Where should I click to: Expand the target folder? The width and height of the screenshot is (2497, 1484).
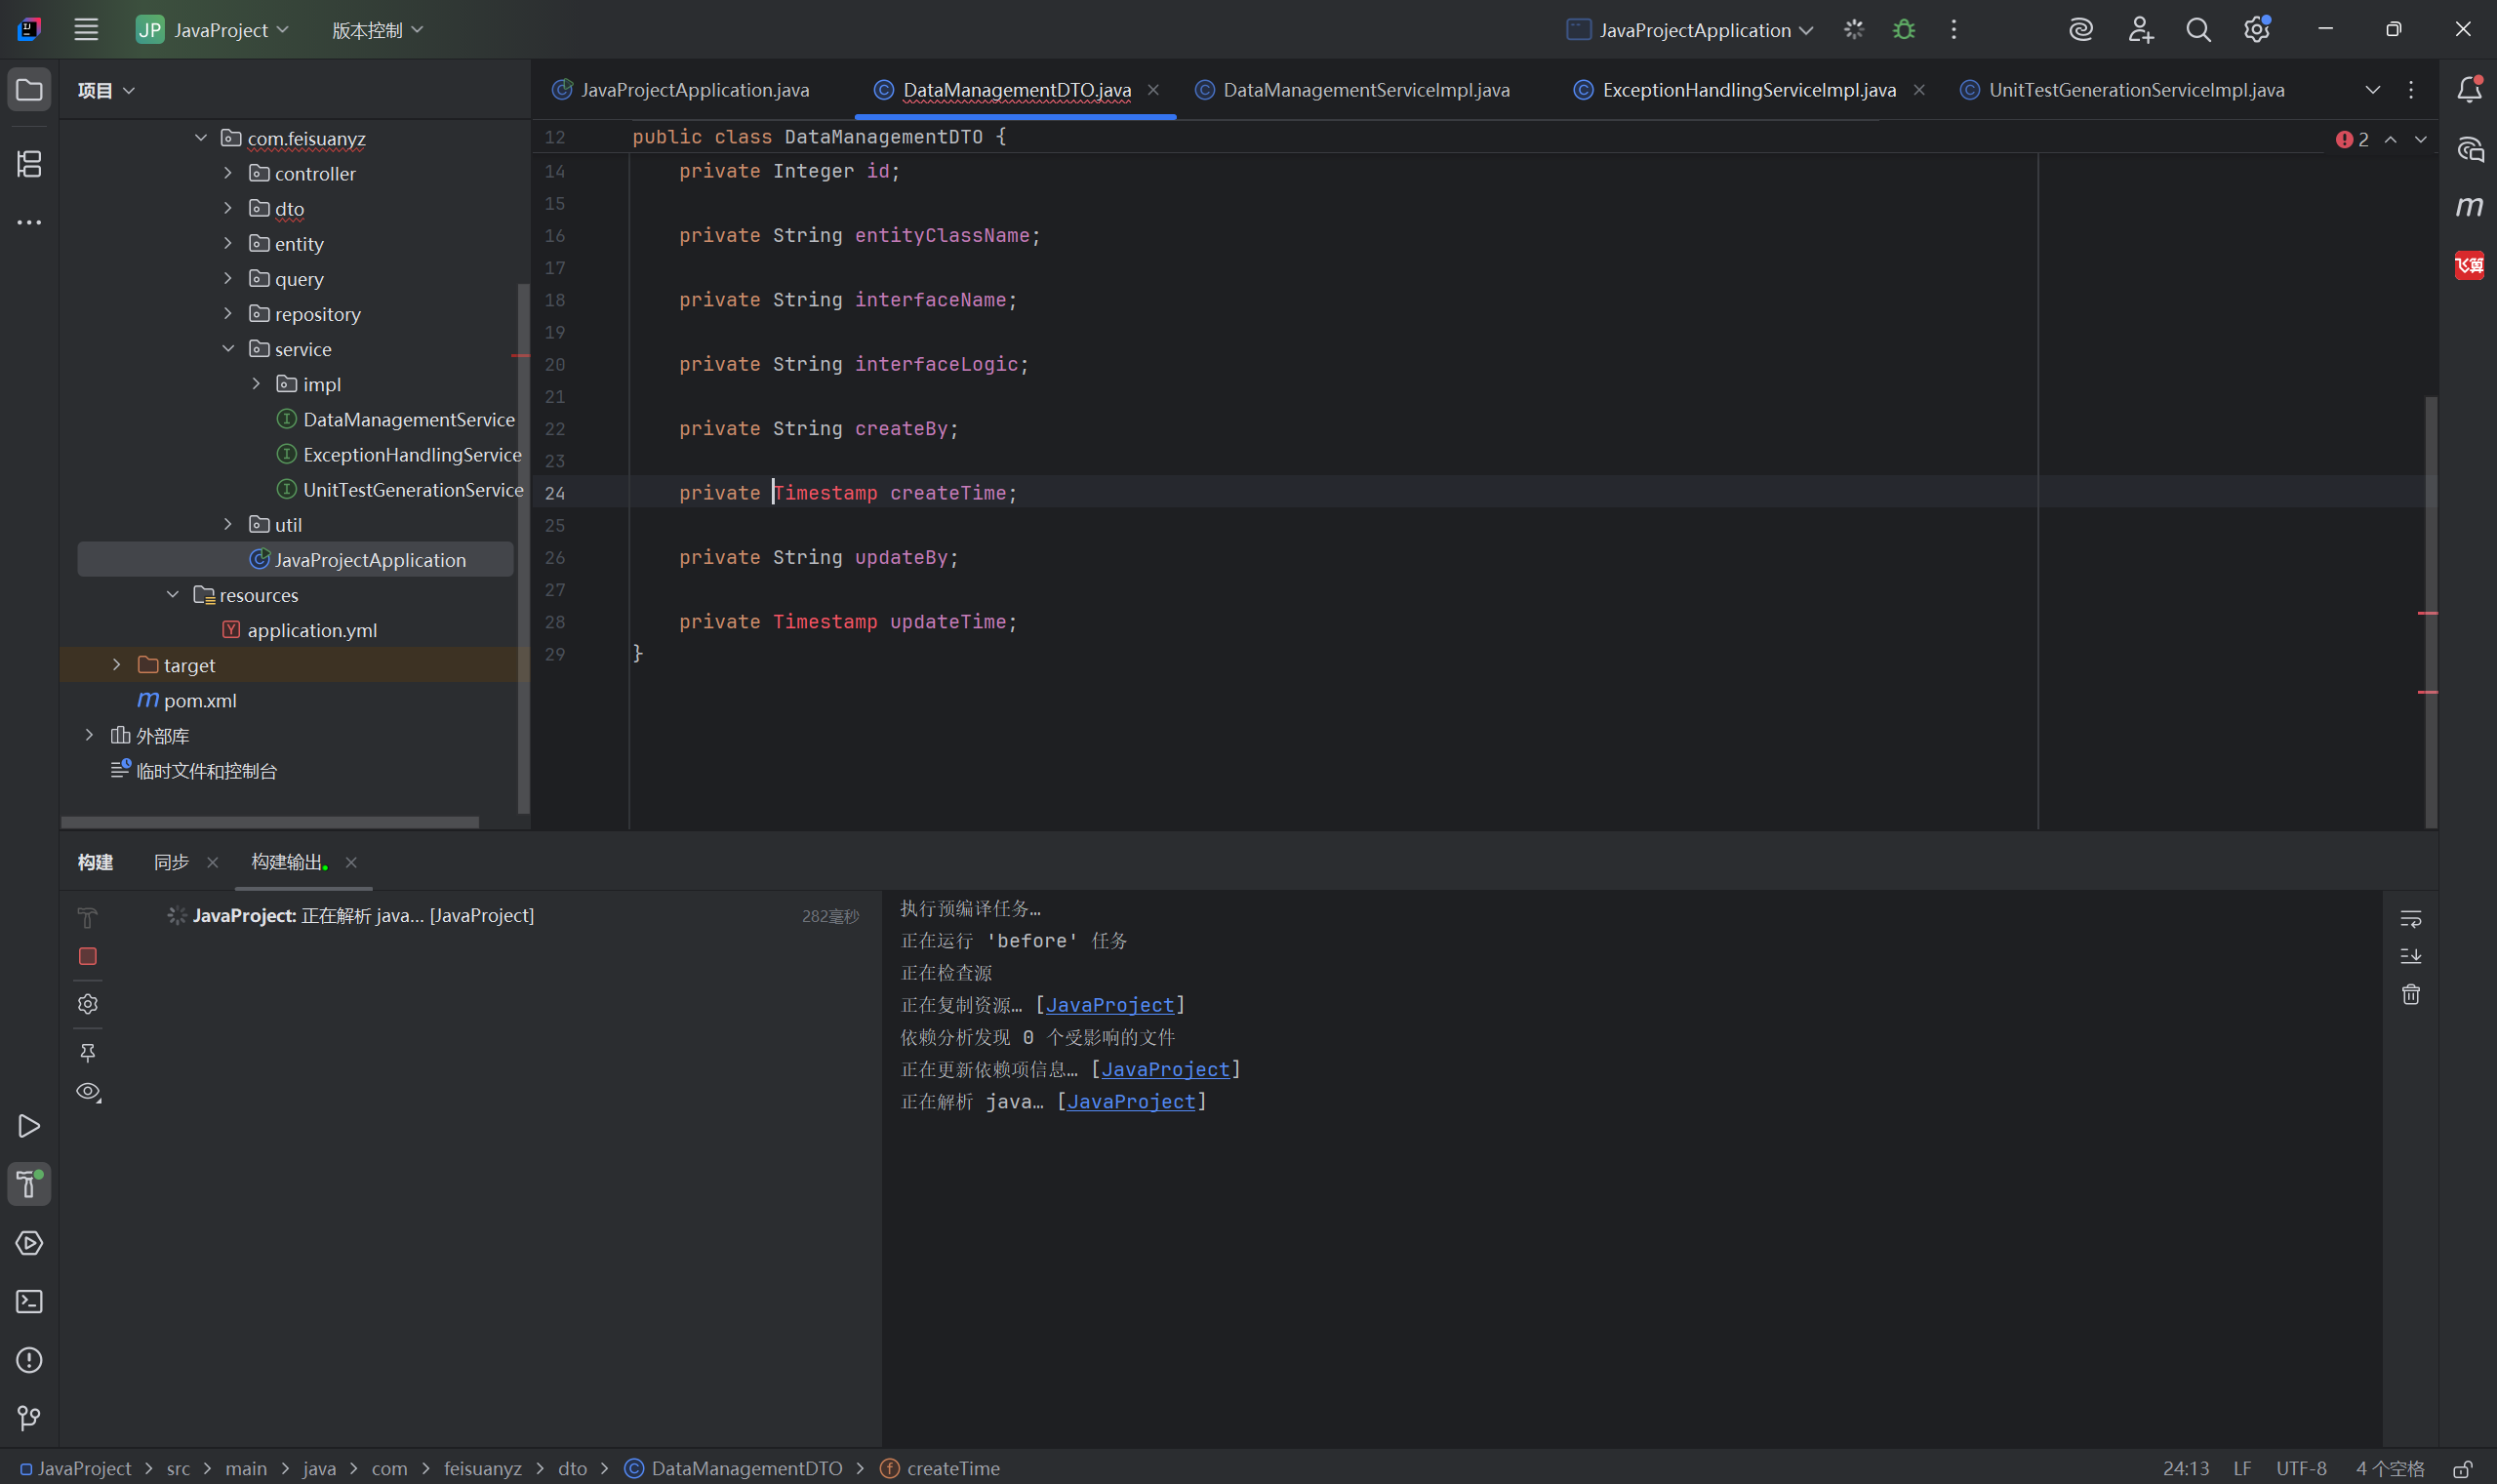(117, 665)
